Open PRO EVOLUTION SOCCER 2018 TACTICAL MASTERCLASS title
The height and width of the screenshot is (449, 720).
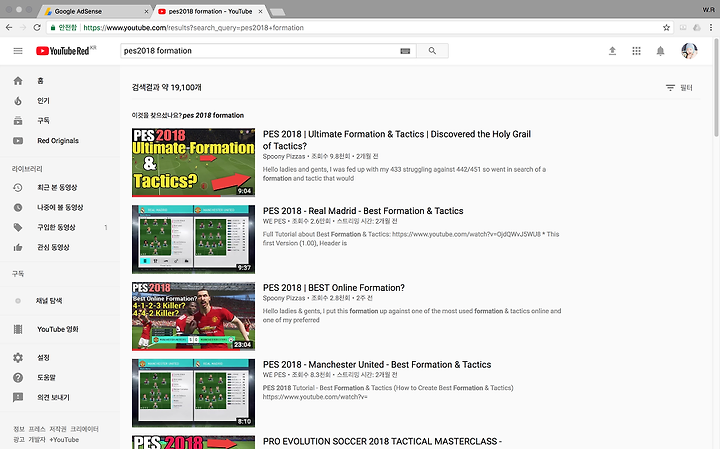382,442
